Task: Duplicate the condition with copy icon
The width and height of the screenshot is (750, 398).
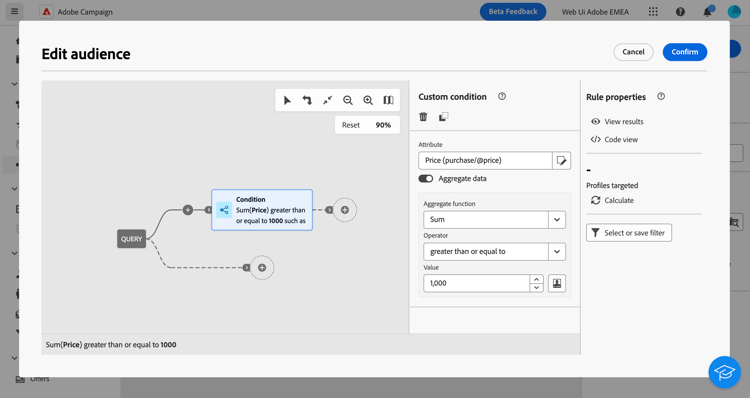Action: click(x=443, y=117)
